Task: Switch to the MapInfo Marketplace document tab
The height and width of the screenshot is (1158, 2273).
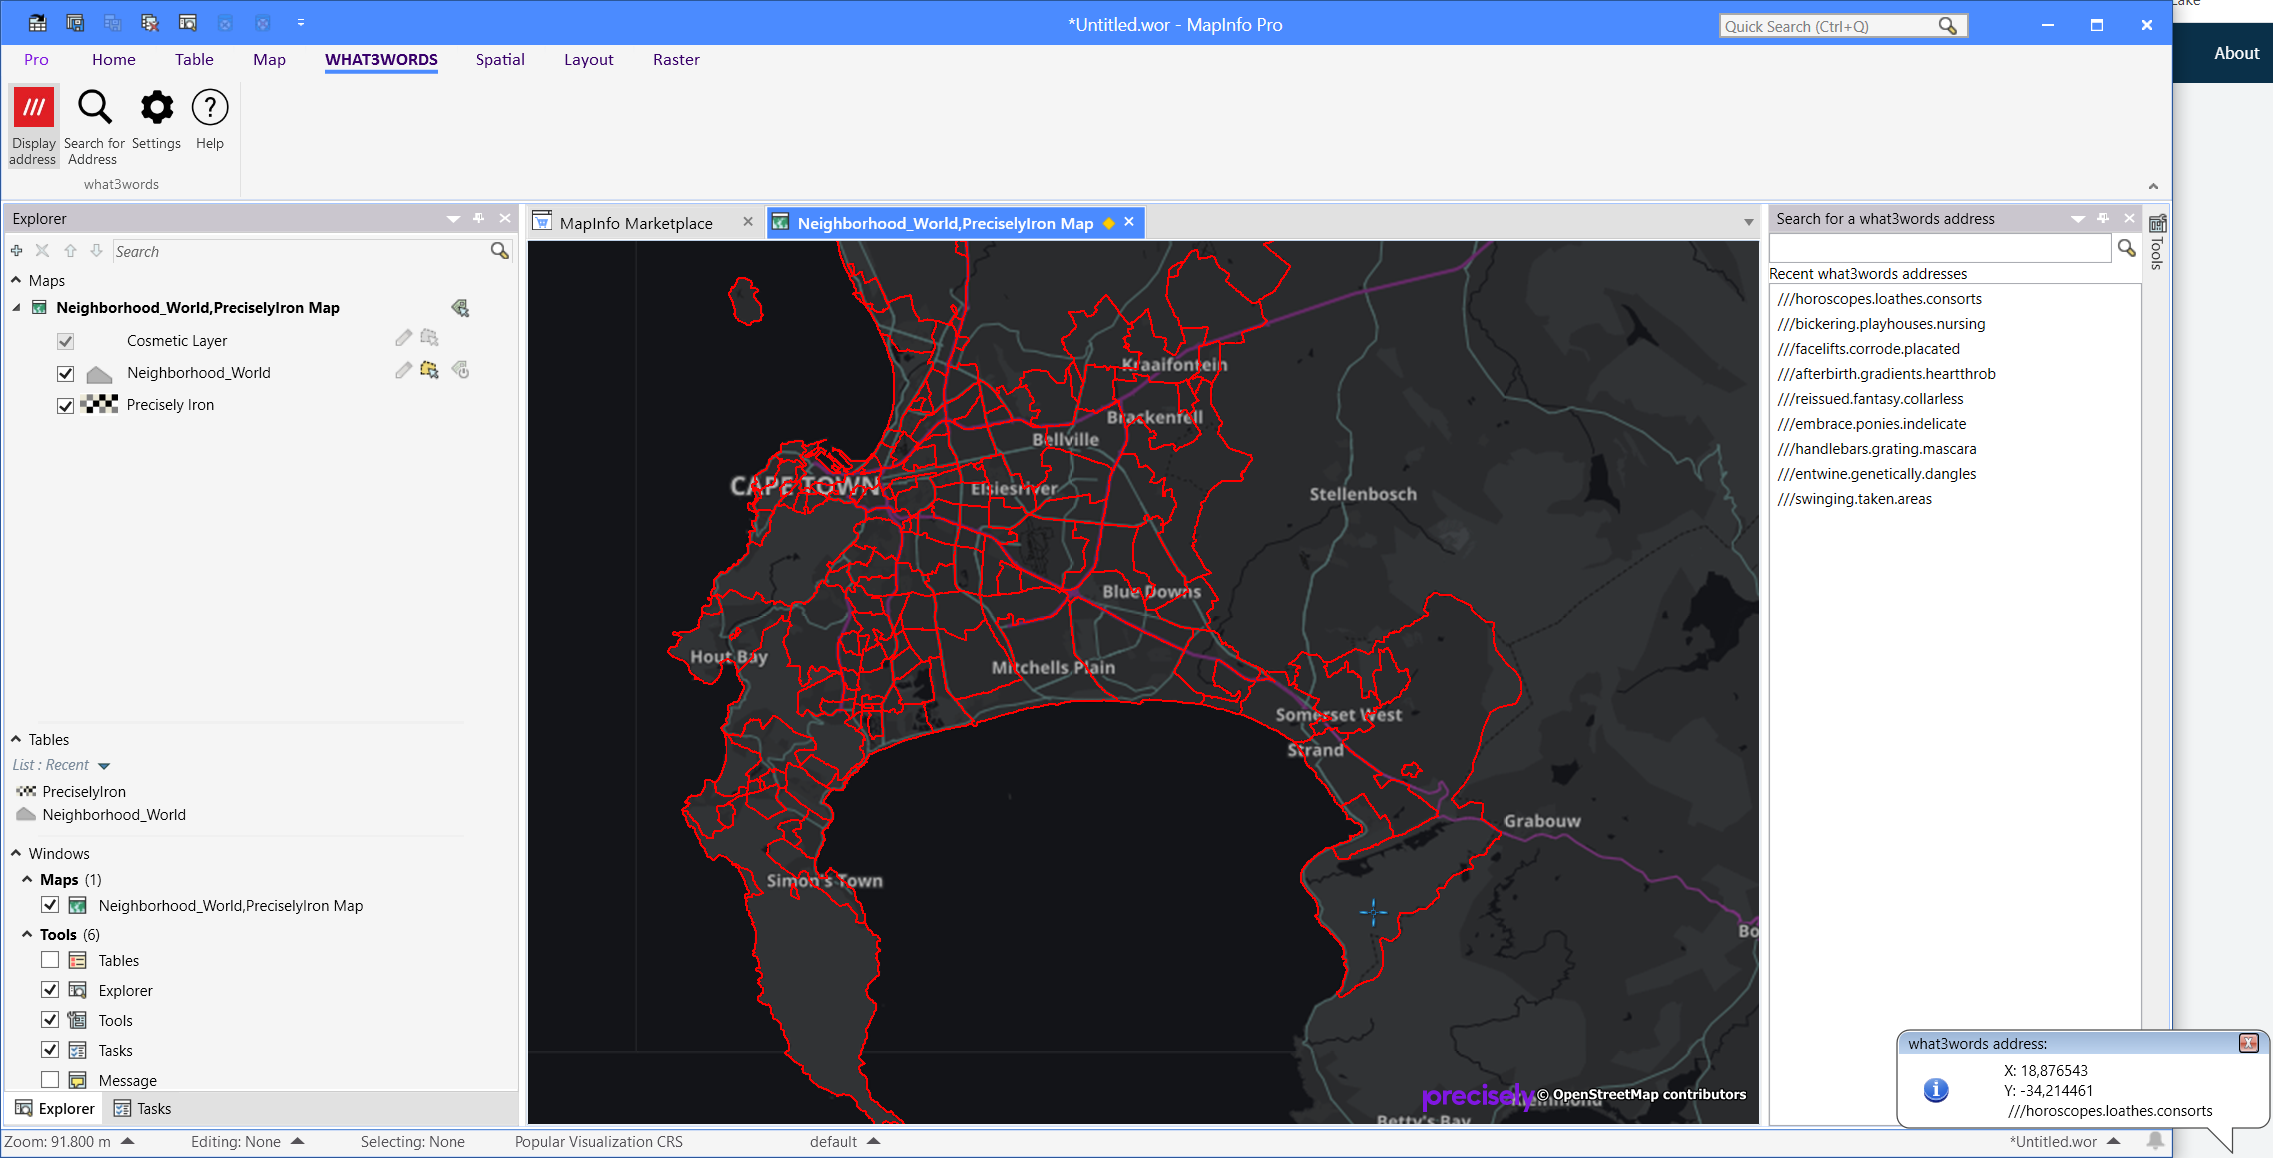Action: [636, 223]
